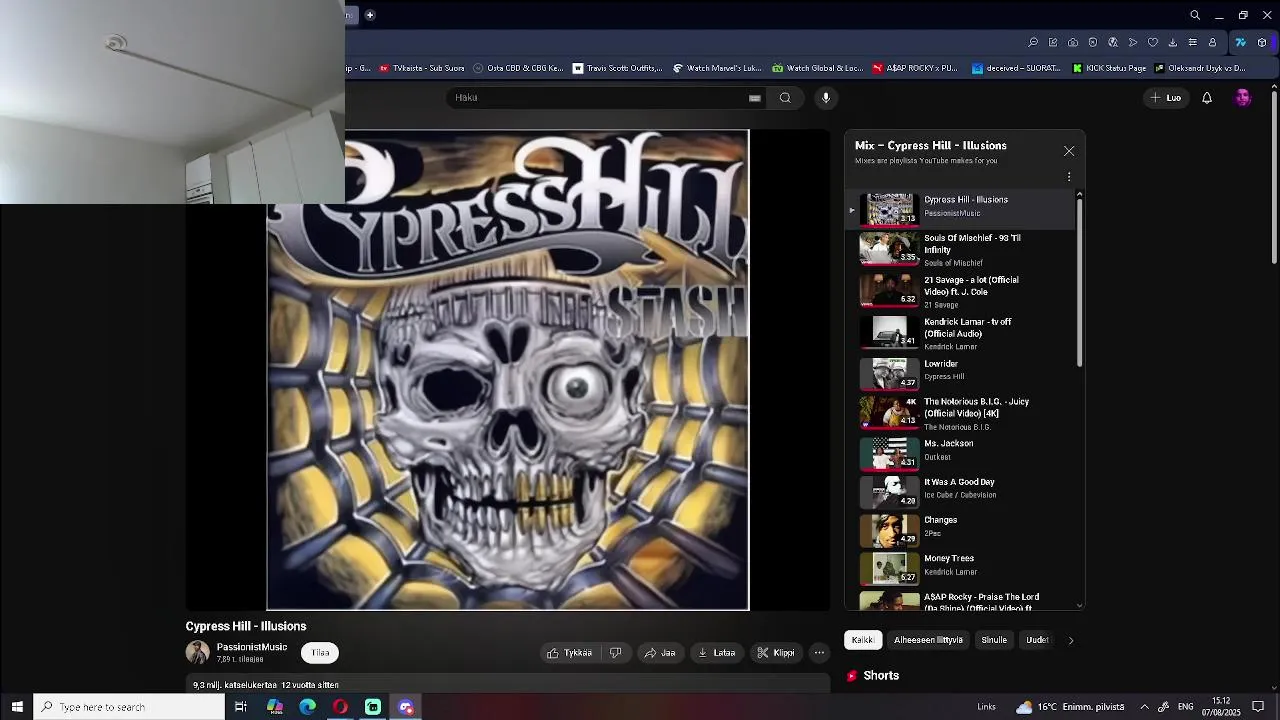Open PassionistMusic channel name link
This screenshot has height=720, width=1280.
coord(252,647)
